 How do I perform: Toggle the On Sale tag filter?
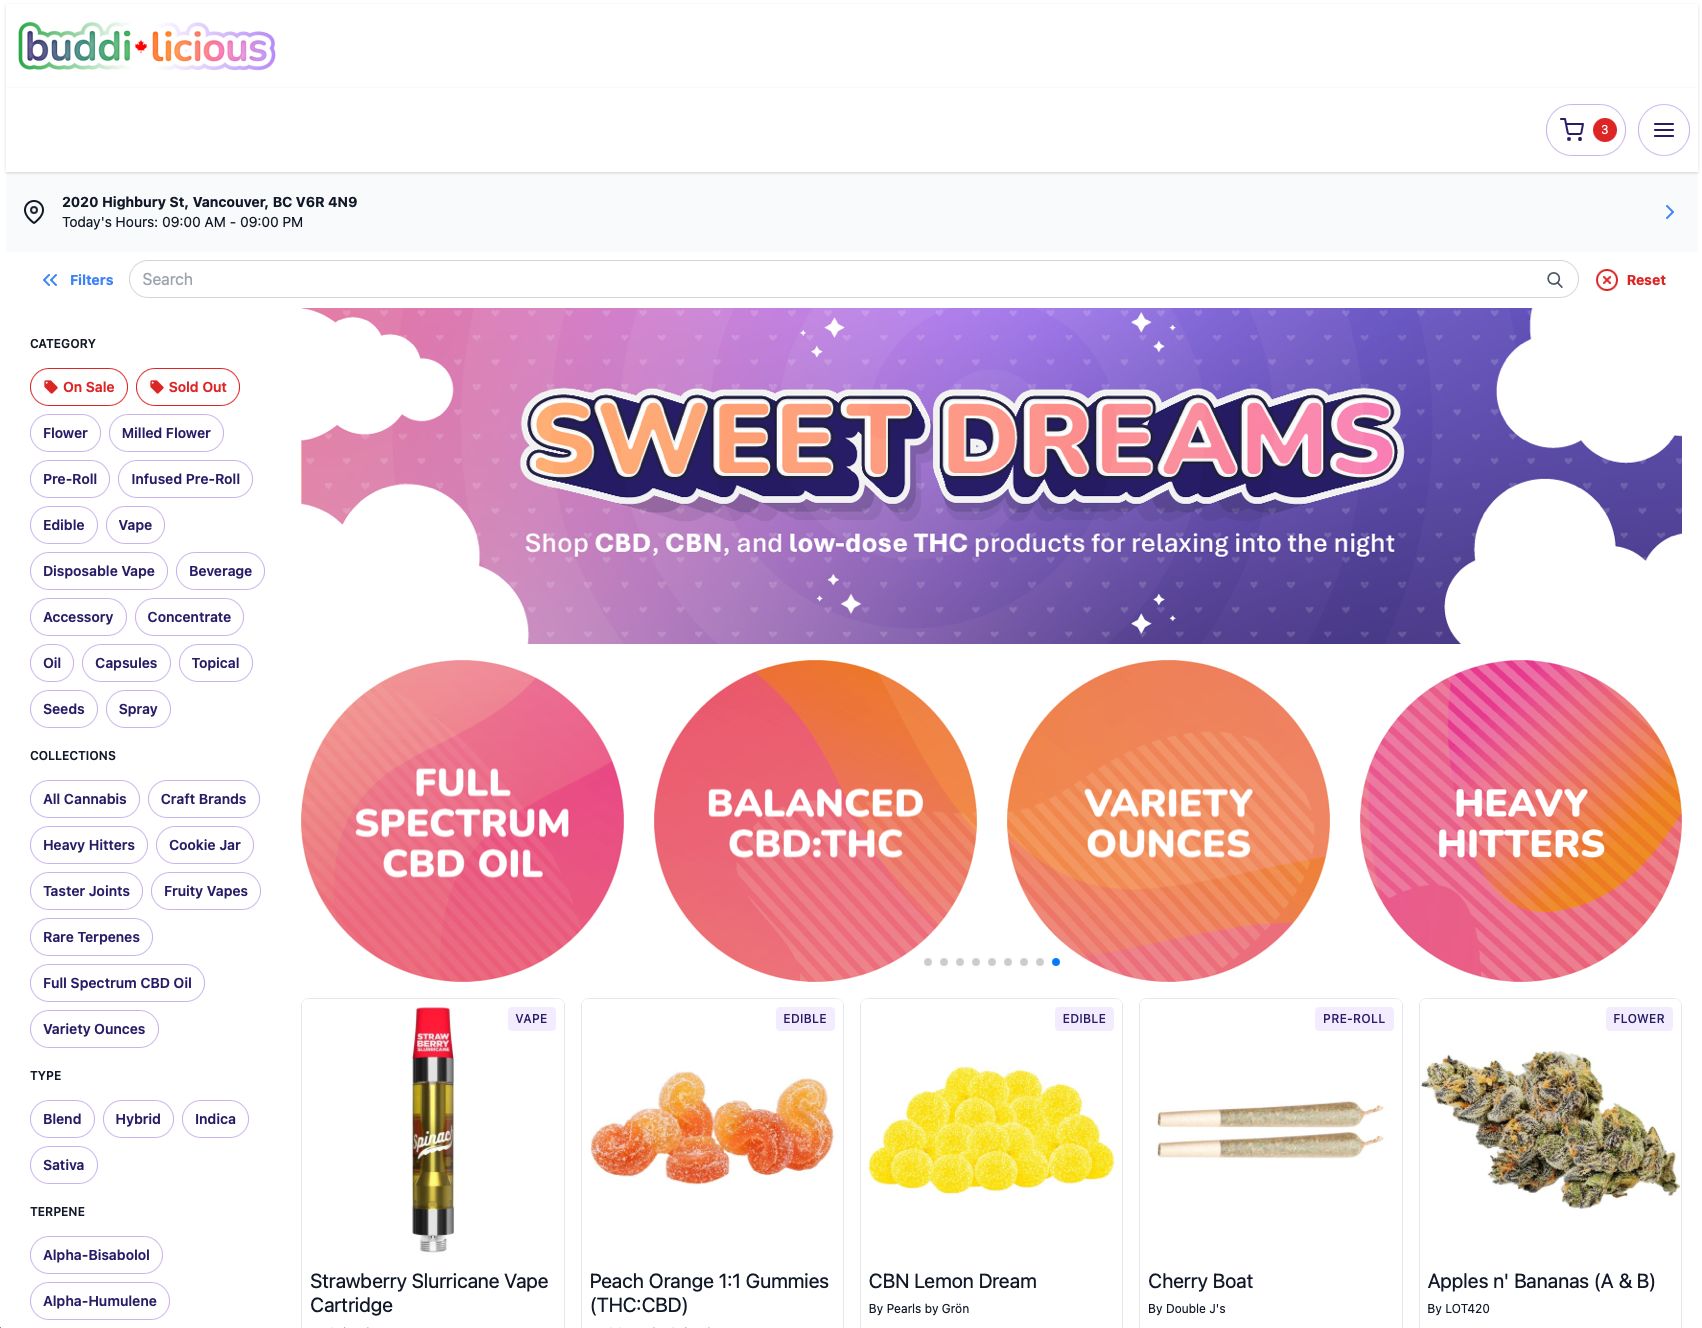click(79, 387)
